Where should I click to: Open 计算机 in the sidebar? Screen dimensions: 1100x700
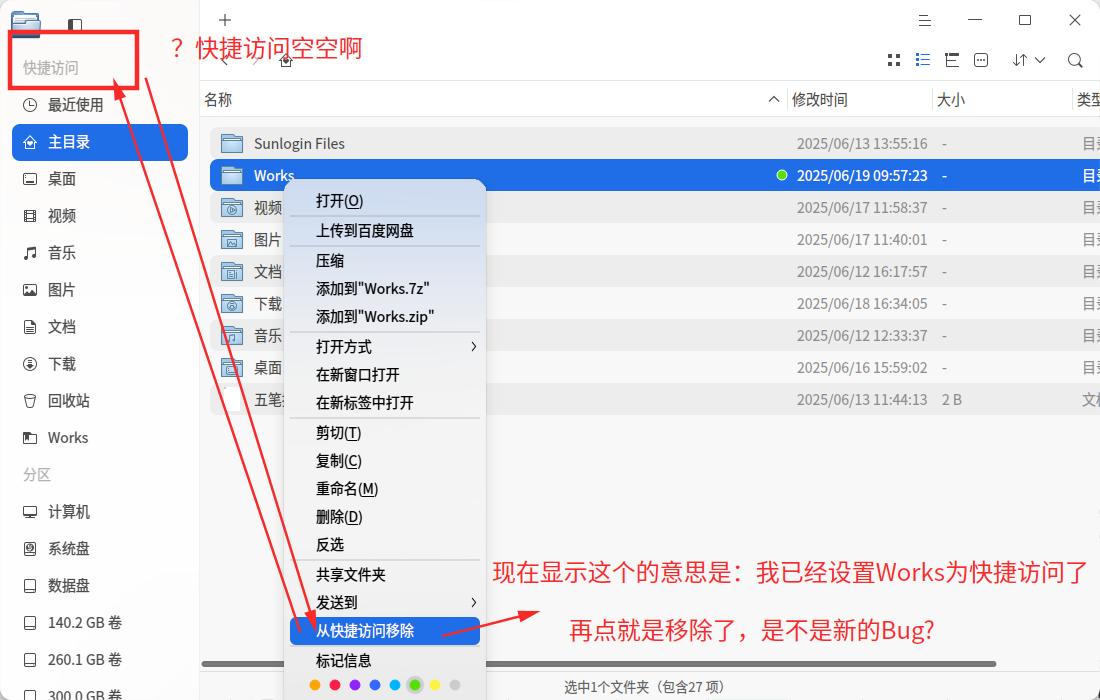(x=100, y=512)
